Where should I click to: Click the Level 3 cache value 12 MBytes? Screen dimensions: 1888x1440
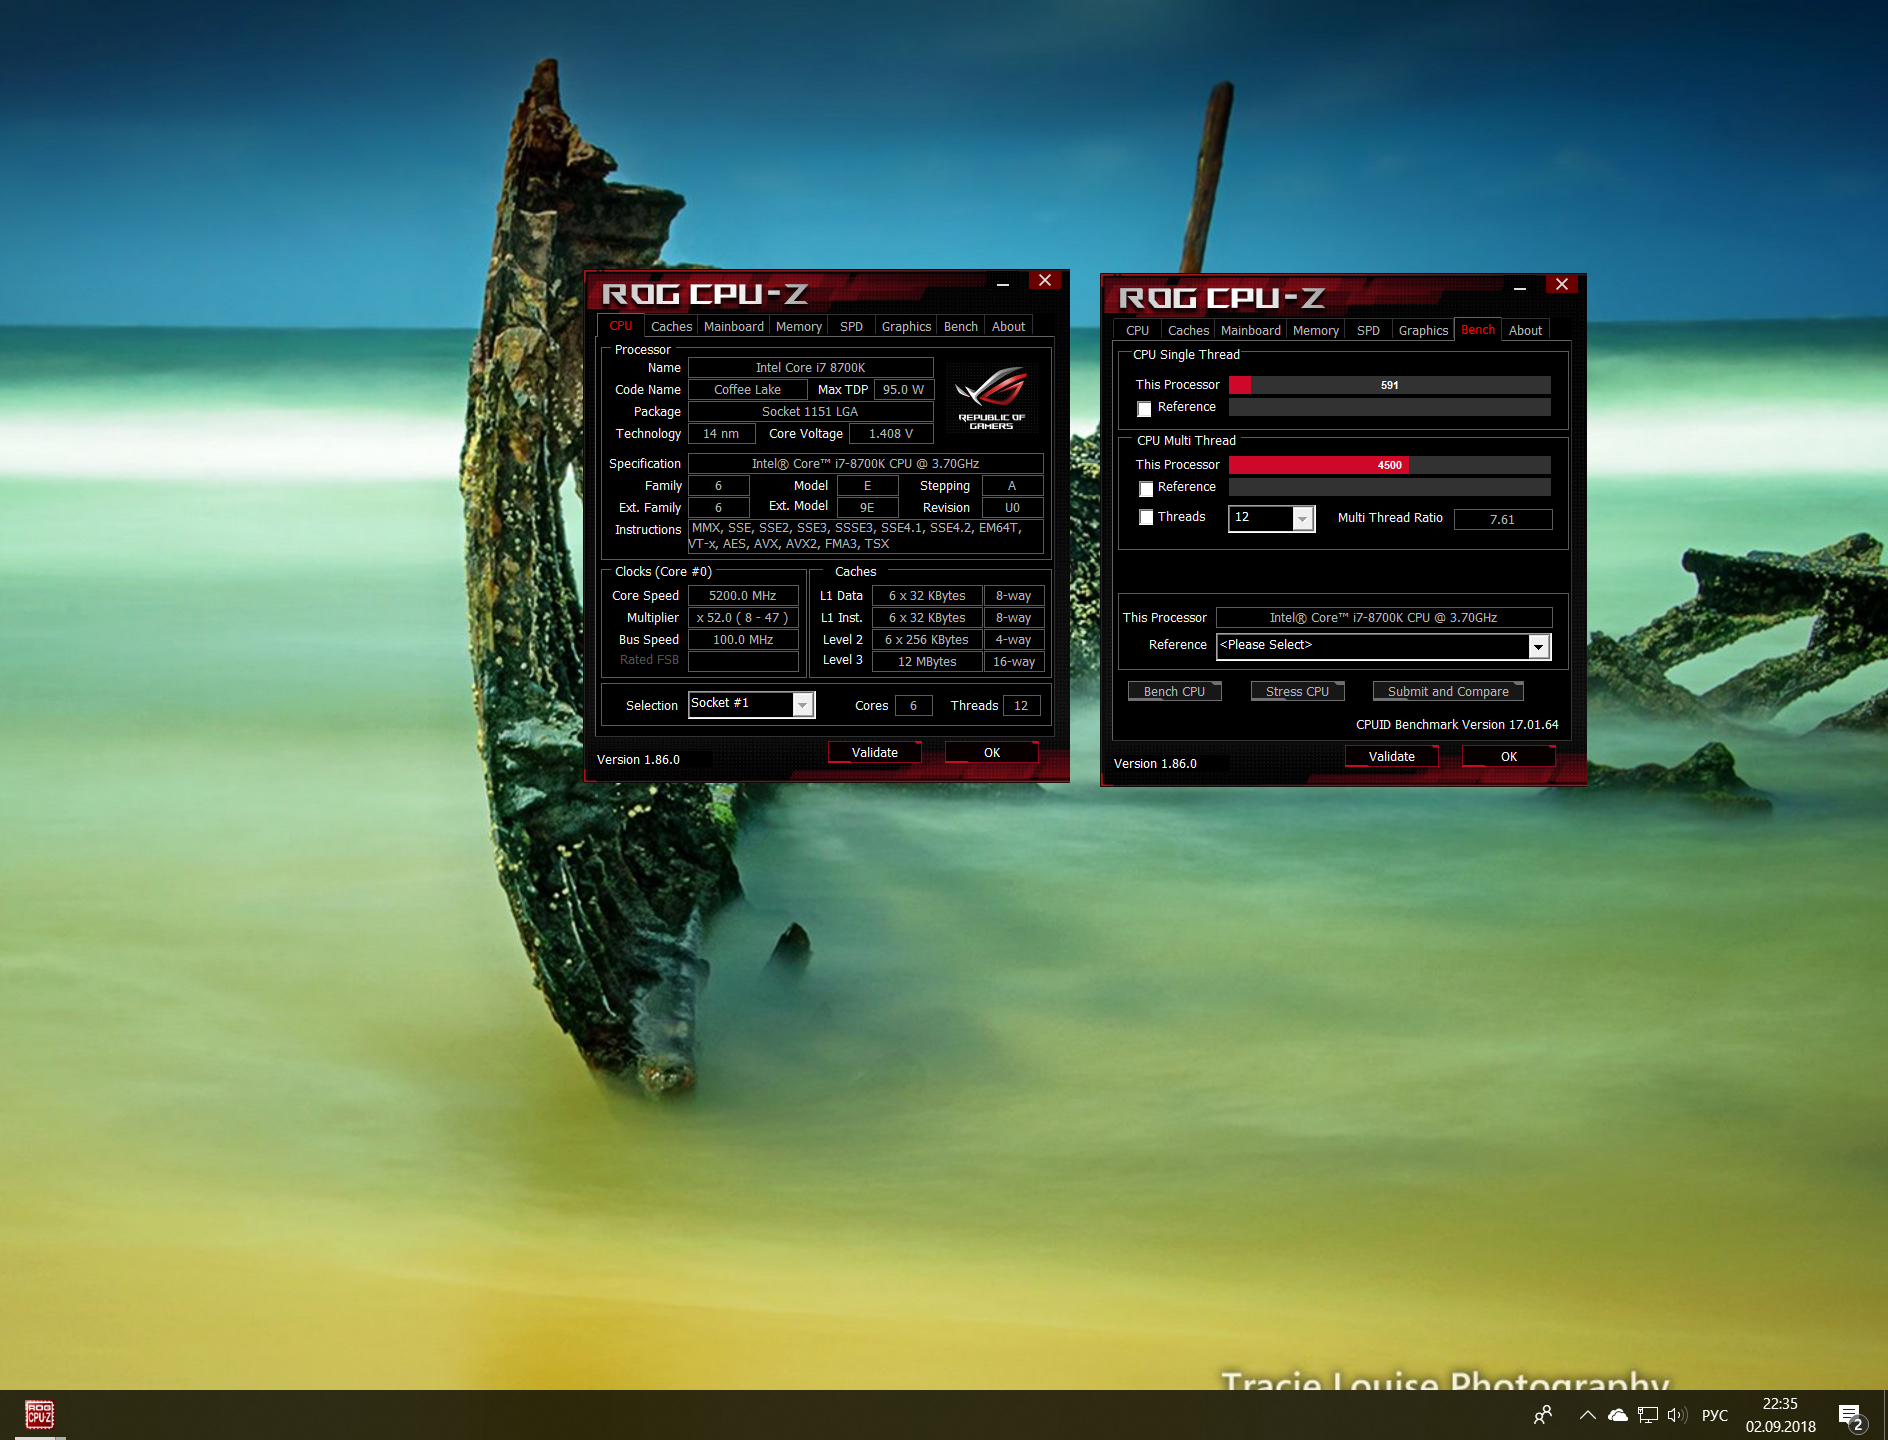(x=927, y=662)
